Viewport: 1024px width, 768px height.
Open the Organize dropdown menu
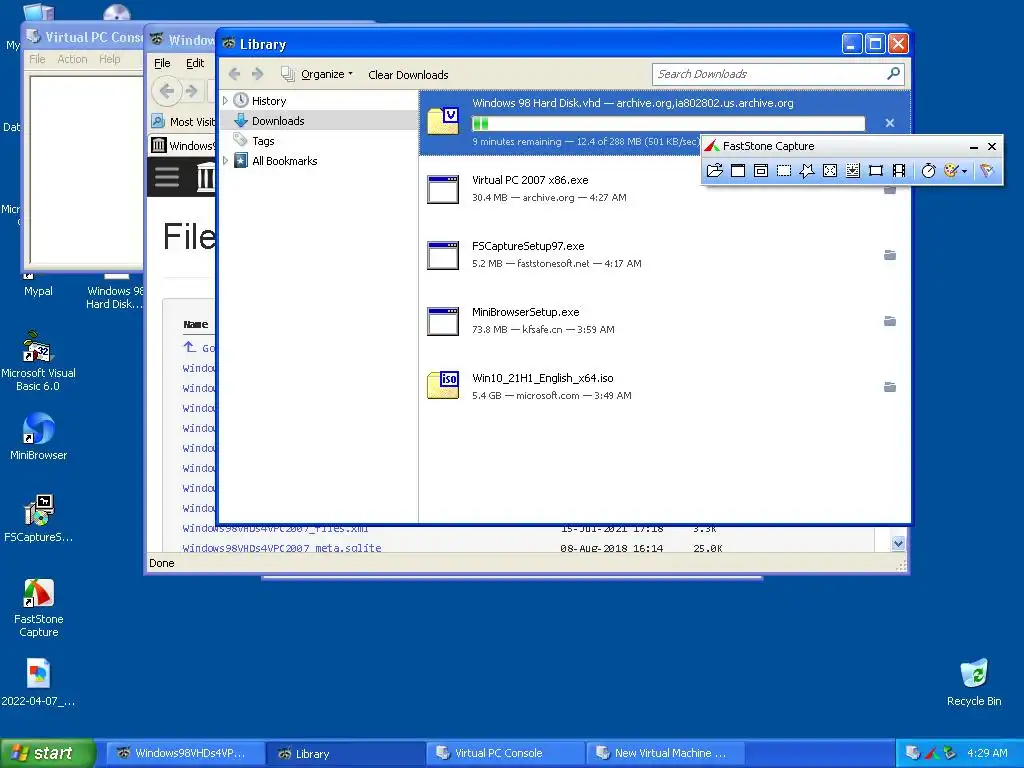(x=317, y=74)
